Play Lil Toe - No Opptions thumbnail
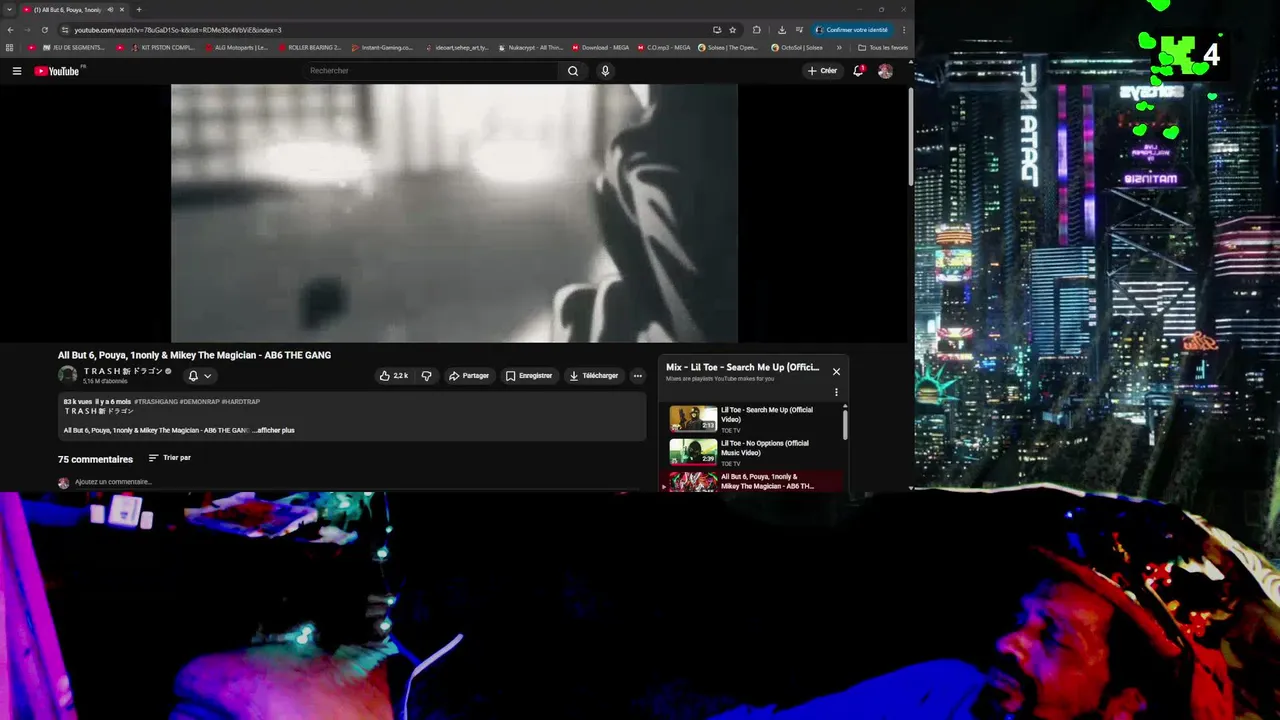 pos(693,451)
